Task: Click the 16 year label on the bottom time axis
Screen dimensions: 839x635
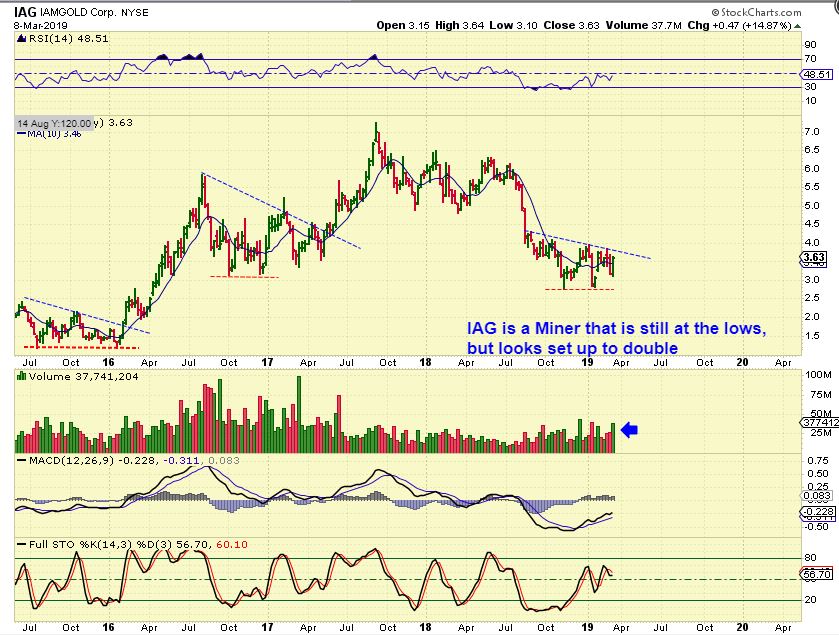Action: click(109, 627)
